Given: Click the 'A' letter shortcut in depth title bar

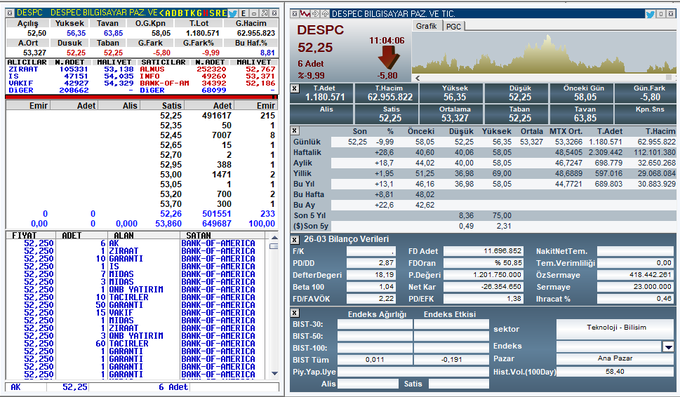Looking at the screenshot, I should 167,13.
